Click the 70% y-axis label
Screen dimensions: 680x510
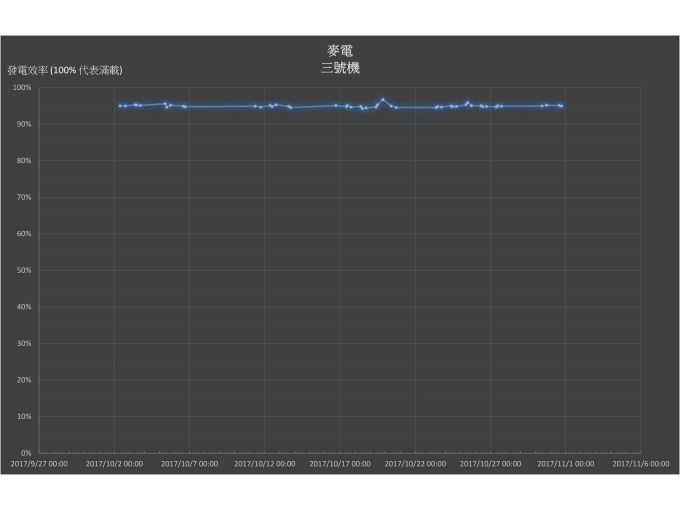(x=24, y=197)
